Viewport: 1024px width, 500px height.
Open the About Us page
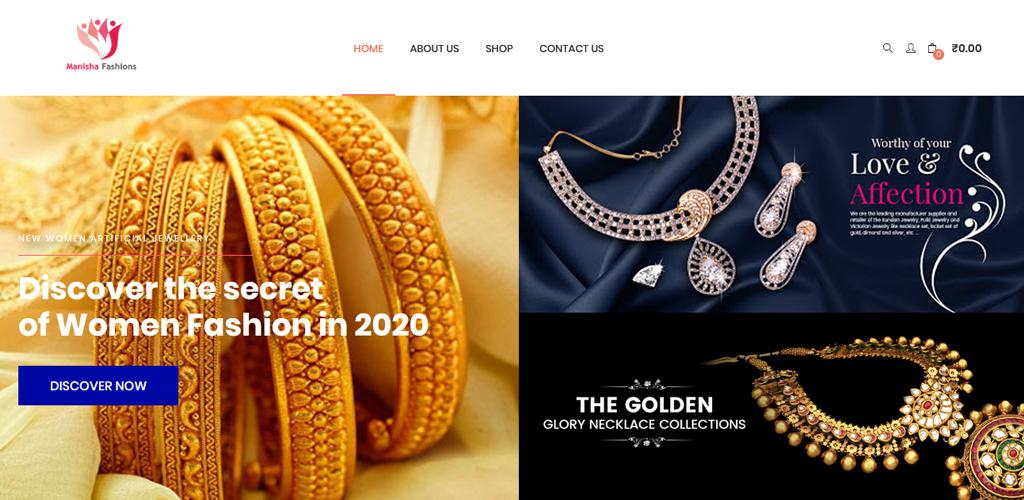[434, 48]
